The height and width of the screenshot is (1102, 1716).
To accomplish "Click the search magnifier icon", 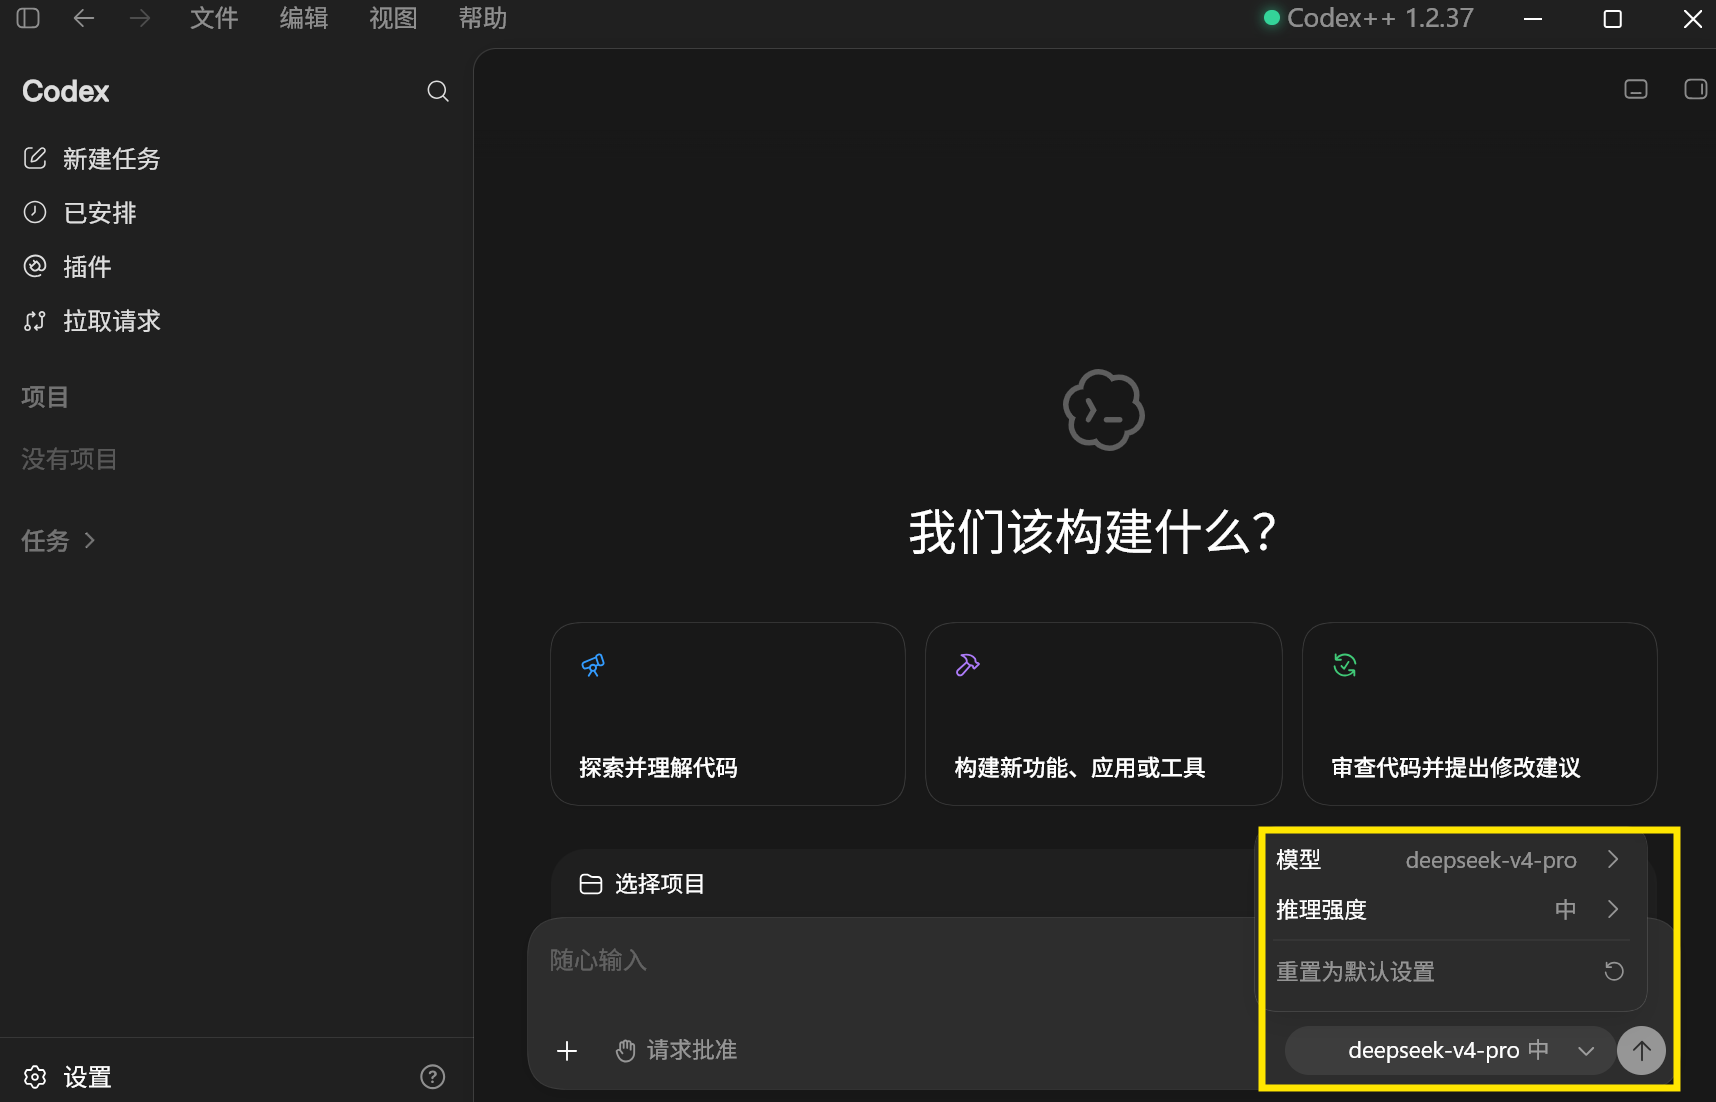I will [x=438, y=91].
